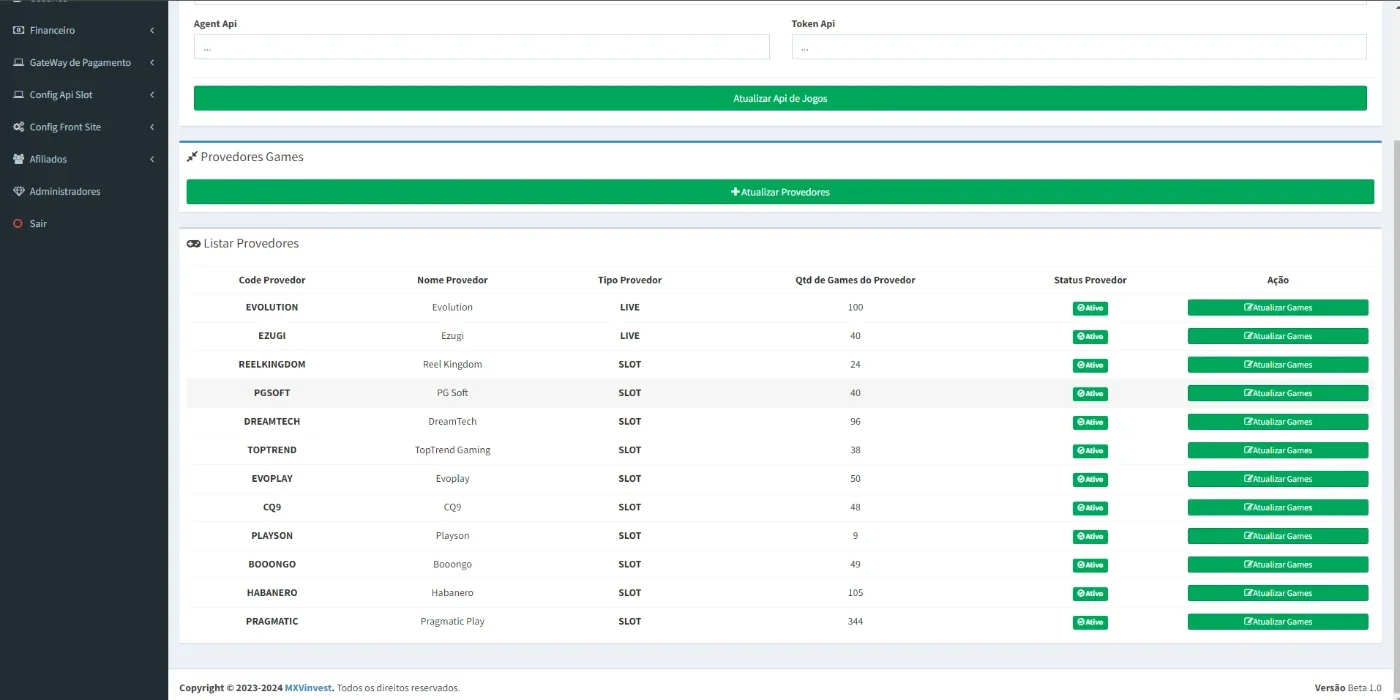This screenshot has width=1400, height=700.
Task: Click the TopTrend Gaming provider name
Action: pos(452,450)
